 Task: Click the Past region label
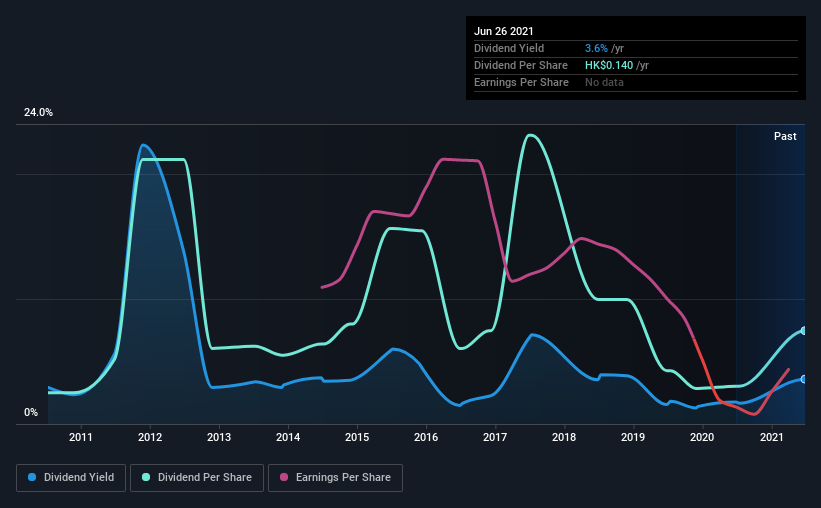pyautogui.click(x=785, y=136)
